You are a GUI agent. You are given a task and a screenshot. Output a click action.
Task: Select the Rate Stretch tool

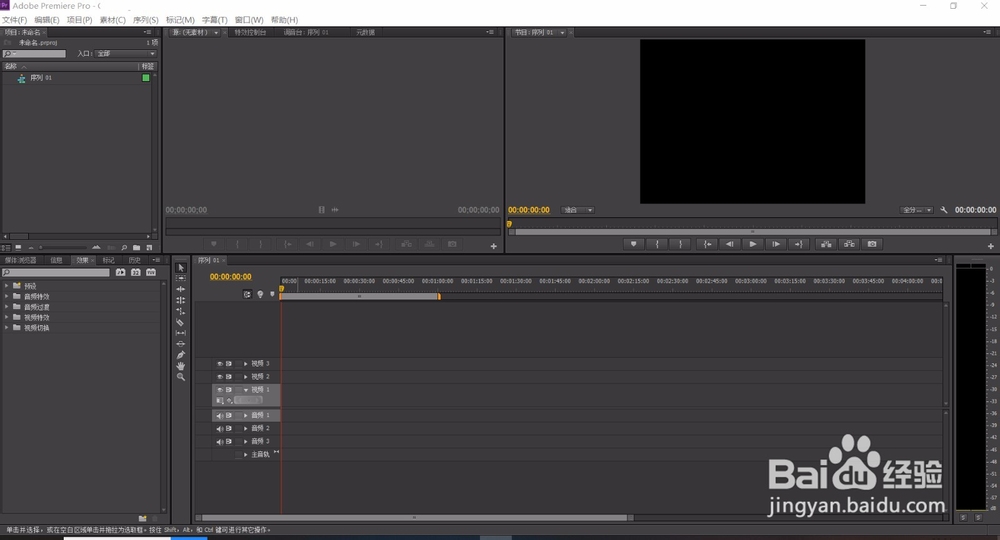[181, 311]
